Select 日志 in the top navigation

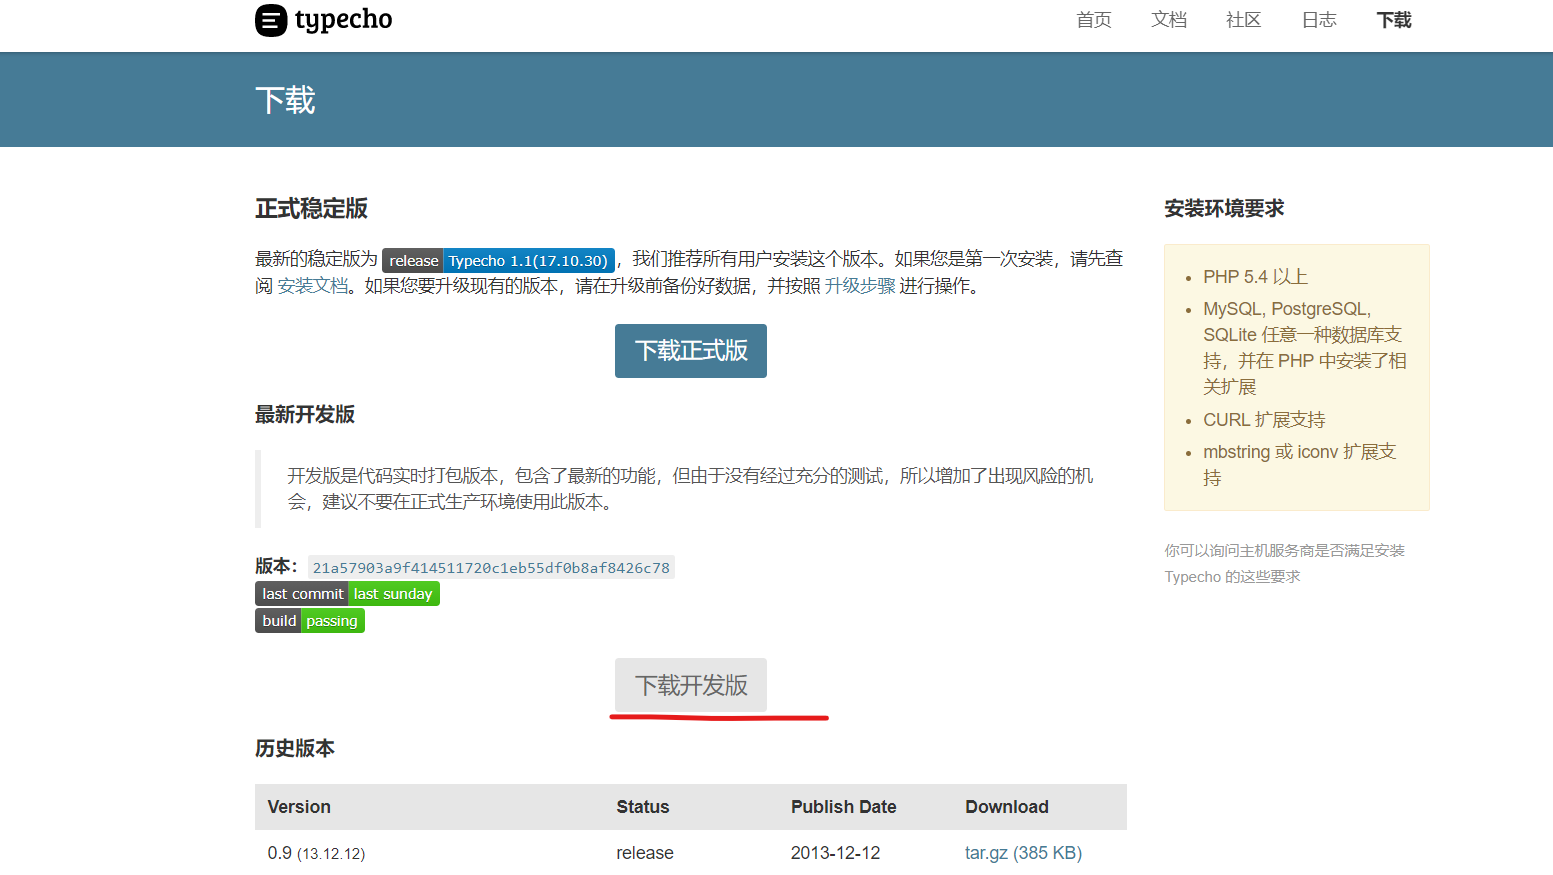coord(1318,20)
